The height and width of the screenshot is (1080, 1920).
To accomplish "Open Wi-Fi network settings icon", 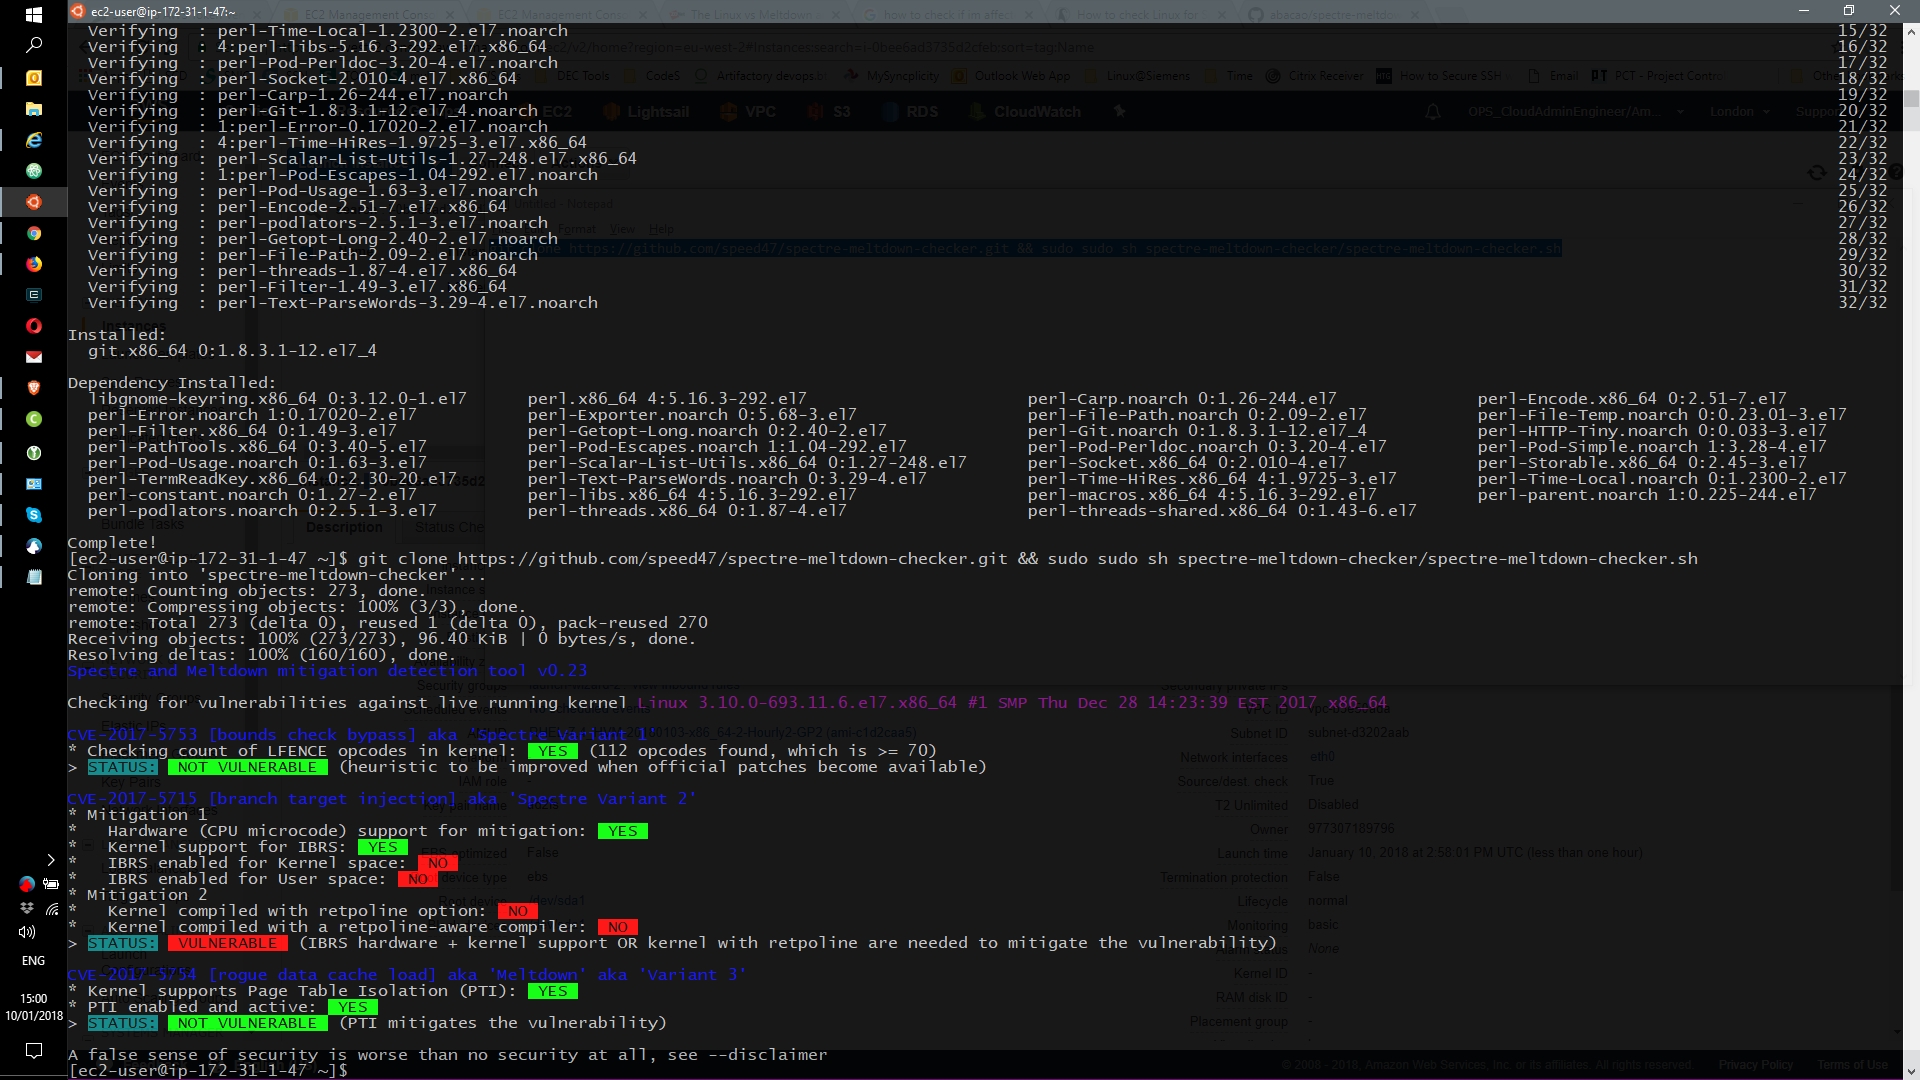I will click(52, 908).
